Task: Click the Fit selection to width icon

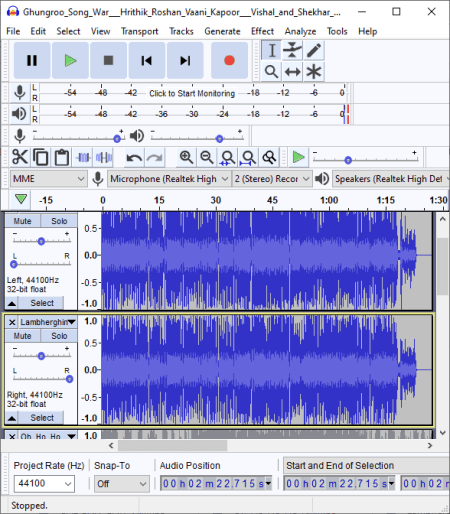Action: [x=227, y=157]
